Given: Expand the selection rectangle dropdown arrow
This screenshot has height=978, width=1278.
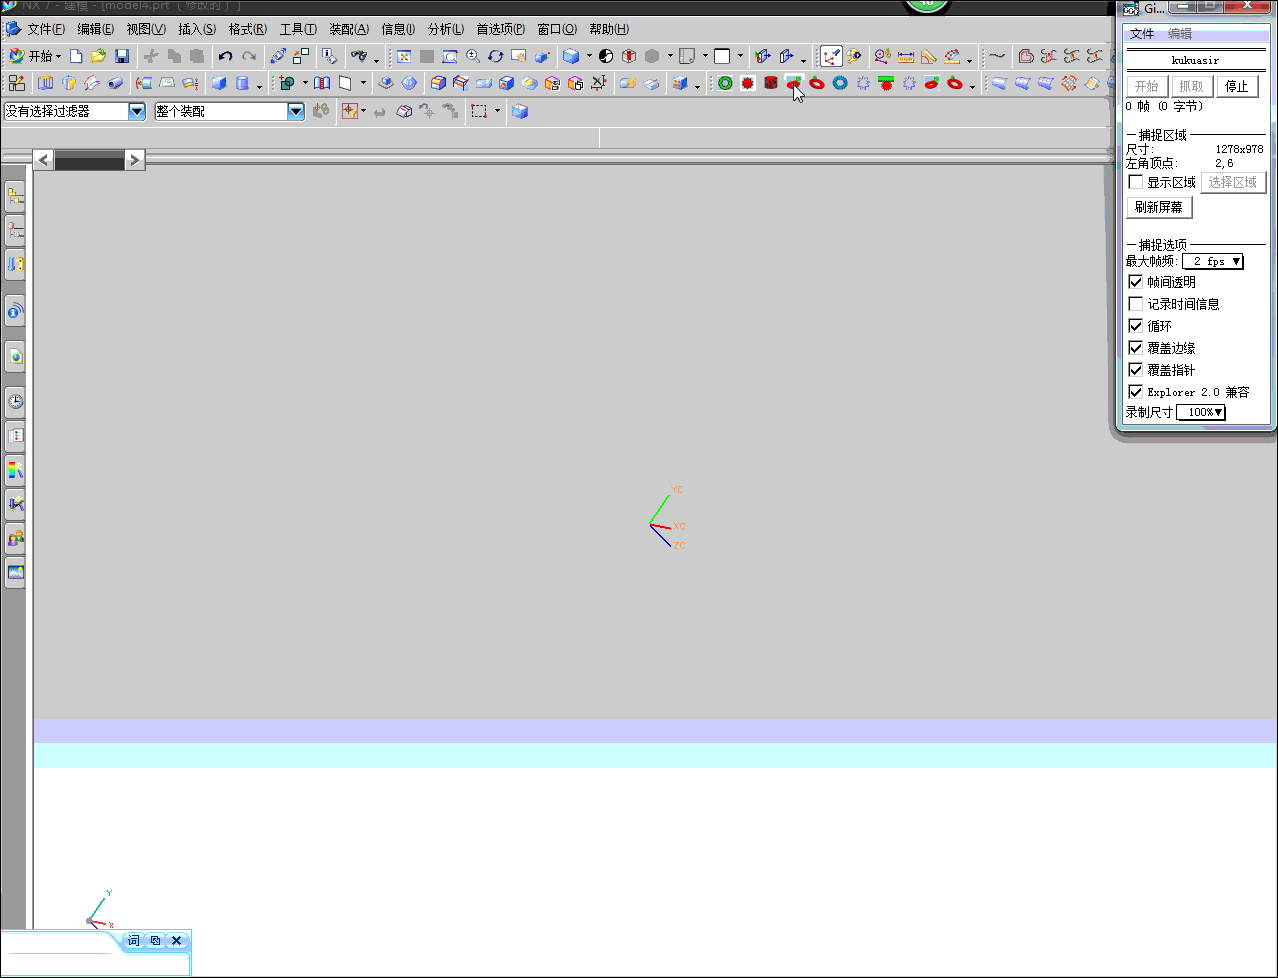Looking at the screenshot, I should tap(497, 111).
